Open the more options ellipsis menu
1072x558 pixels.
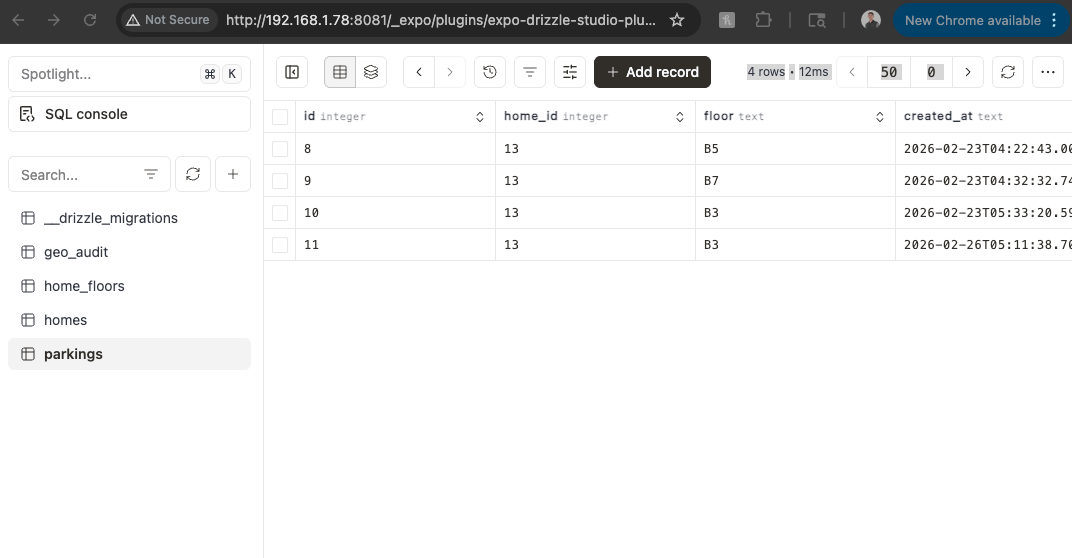pyautogui.click(x=1047, y=72)
